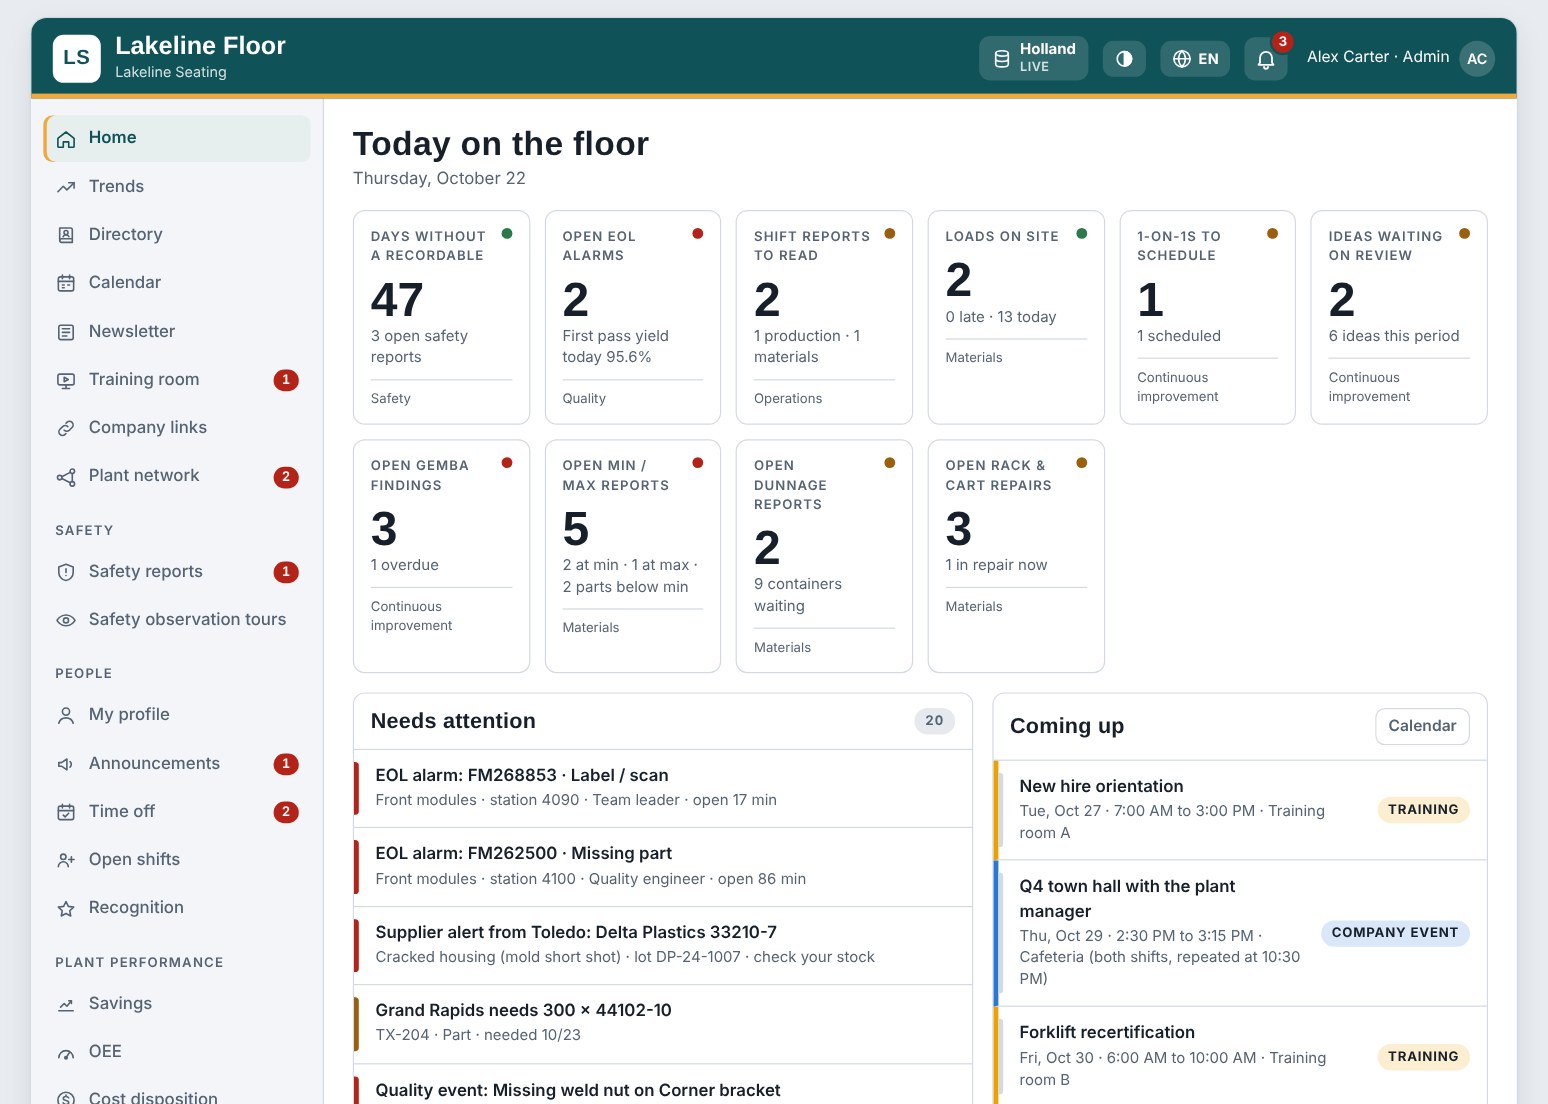This screenshot has height=1104, width=1548.
Task: Click the LS logo in the header
Action: [x=77, y=58]
